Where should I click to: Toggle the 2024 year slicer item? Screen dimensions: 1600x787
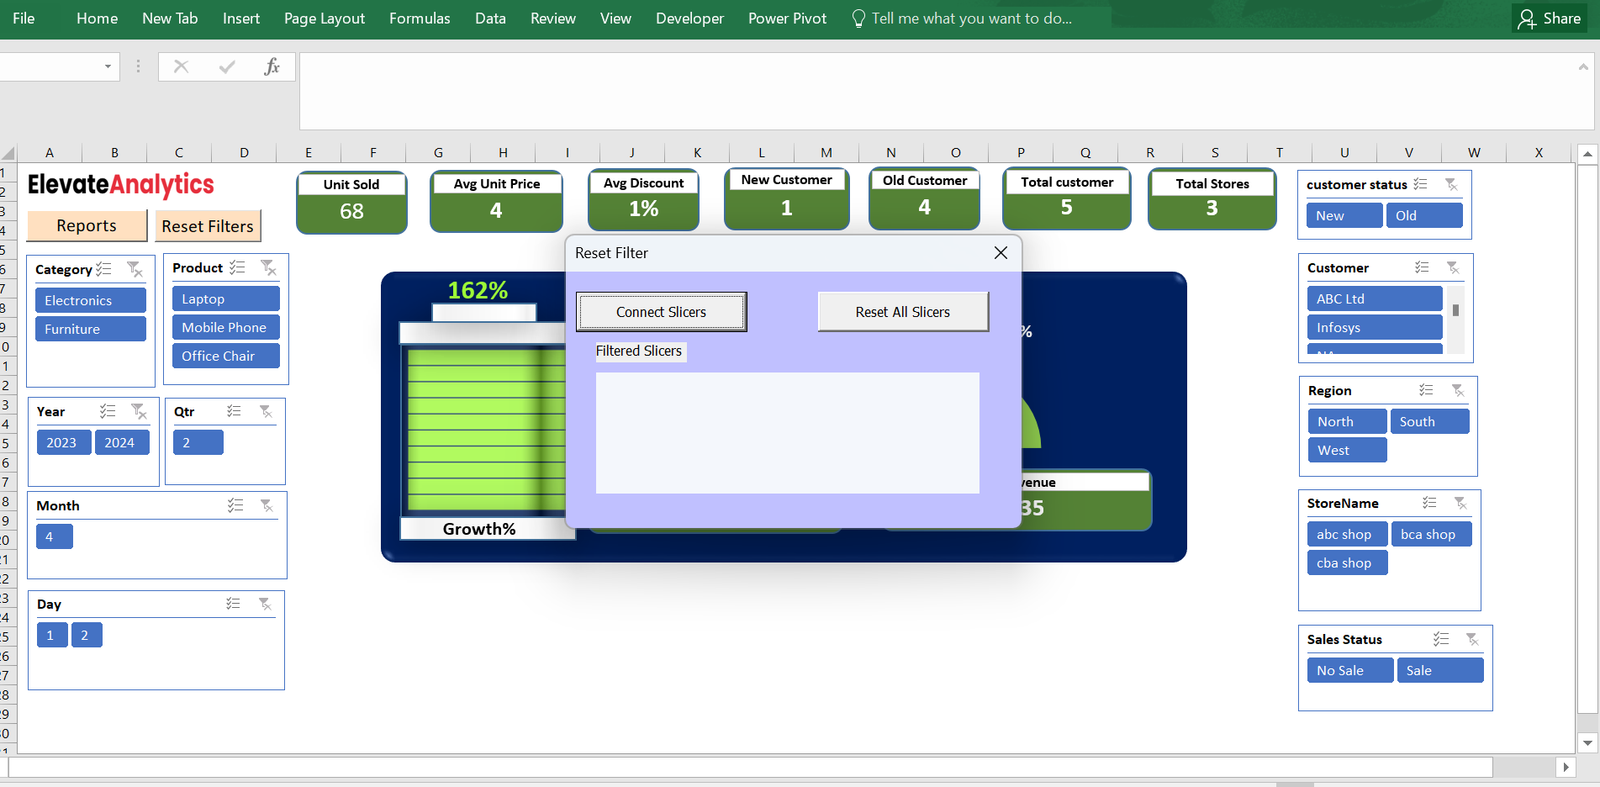tap(121, 443)
